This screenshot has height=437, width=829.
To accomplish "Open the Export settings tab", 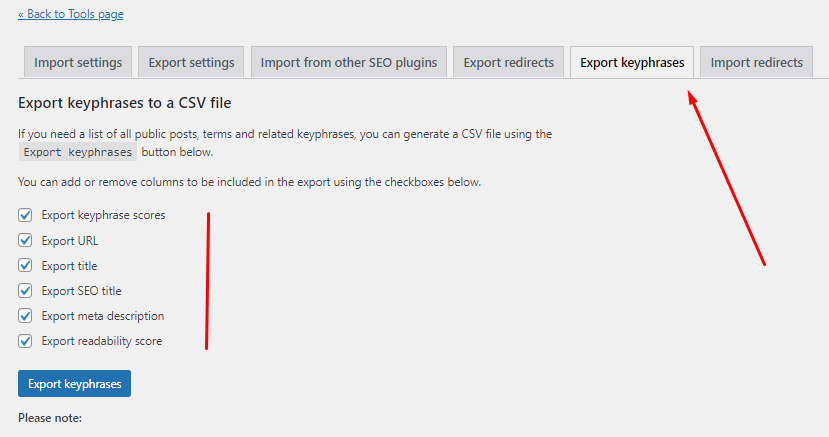I will pyautogui.click(x=191, y=62).
